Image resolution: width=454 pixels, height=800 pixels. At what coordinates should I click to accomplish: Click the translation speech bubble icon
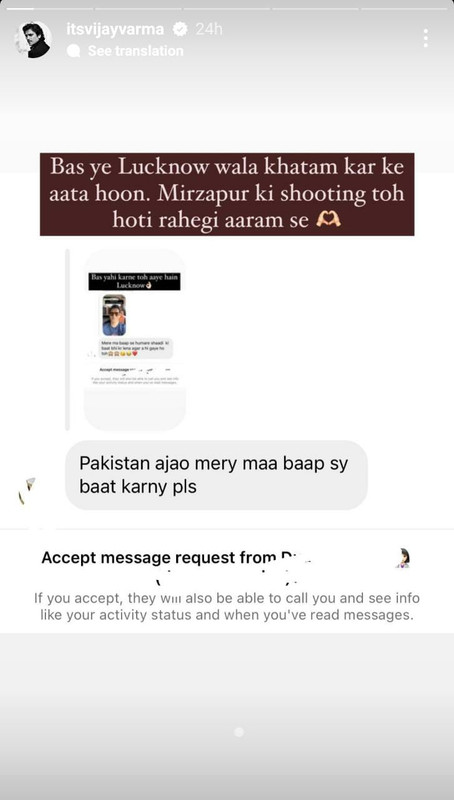coord(74,51)
